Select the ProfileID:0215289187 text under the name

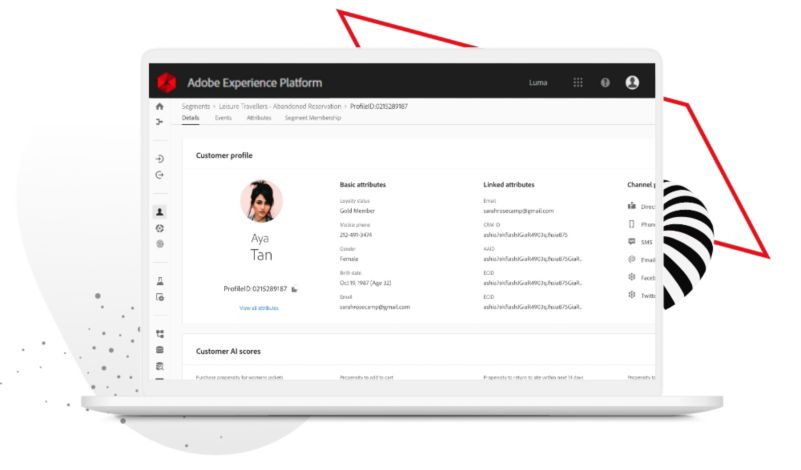click(x=255, y=289)
